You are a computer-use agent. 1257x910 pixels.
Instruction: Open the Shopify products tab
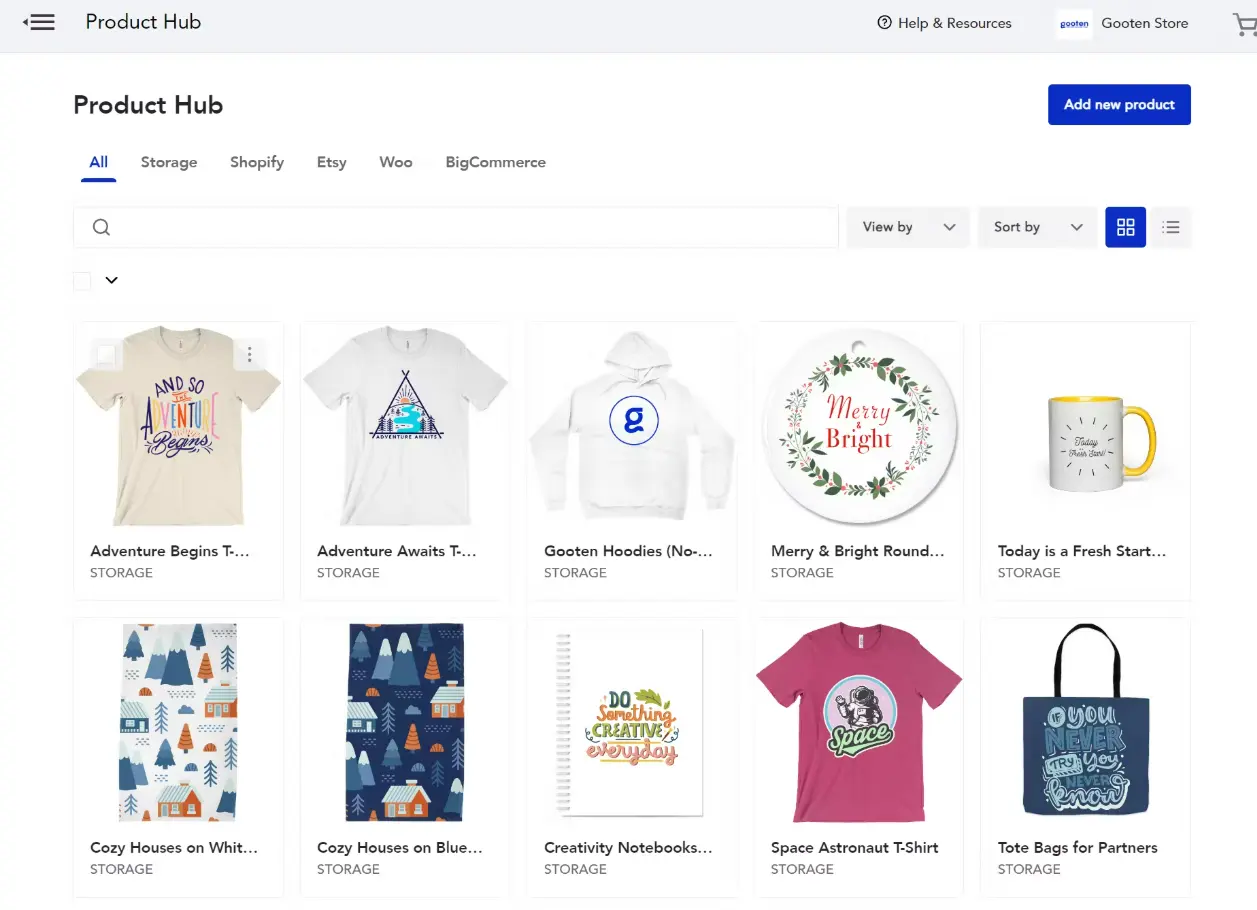point(256,162)
